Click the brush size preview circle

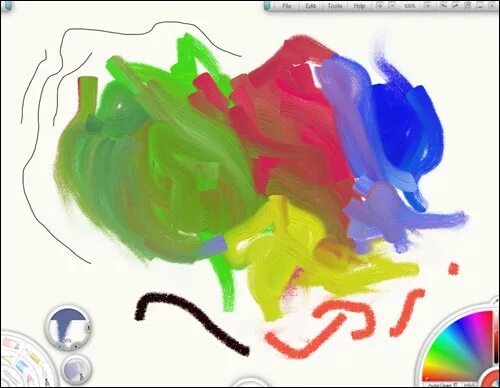pyautogui.click(x=68, y=327)
